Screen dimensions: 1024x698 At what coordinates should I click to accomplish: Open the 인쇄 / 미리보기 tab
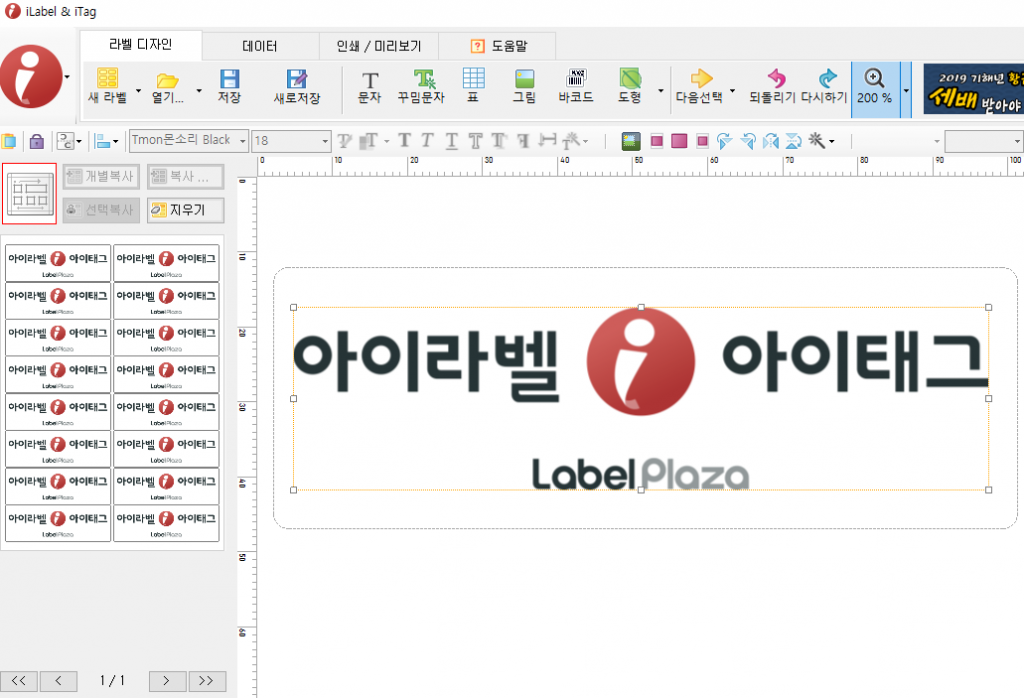click(x=379, y=46)
